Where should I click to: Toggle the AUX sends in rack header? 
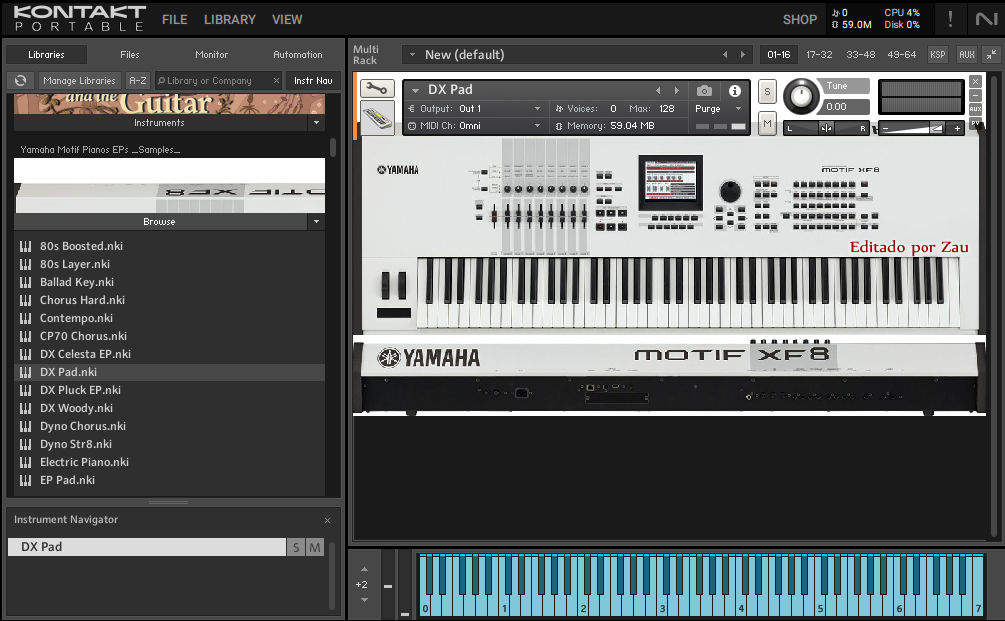pyautogui.click(x=967, y=54)
